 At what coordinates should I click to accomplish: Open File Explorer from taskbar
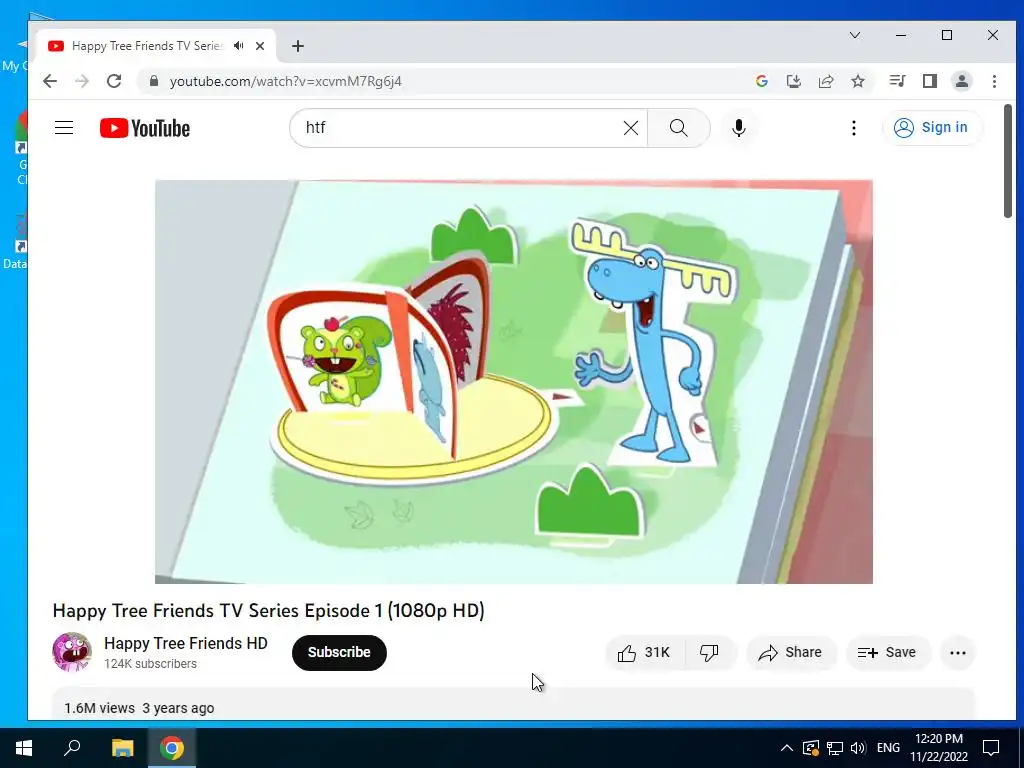tap(122, 748)
